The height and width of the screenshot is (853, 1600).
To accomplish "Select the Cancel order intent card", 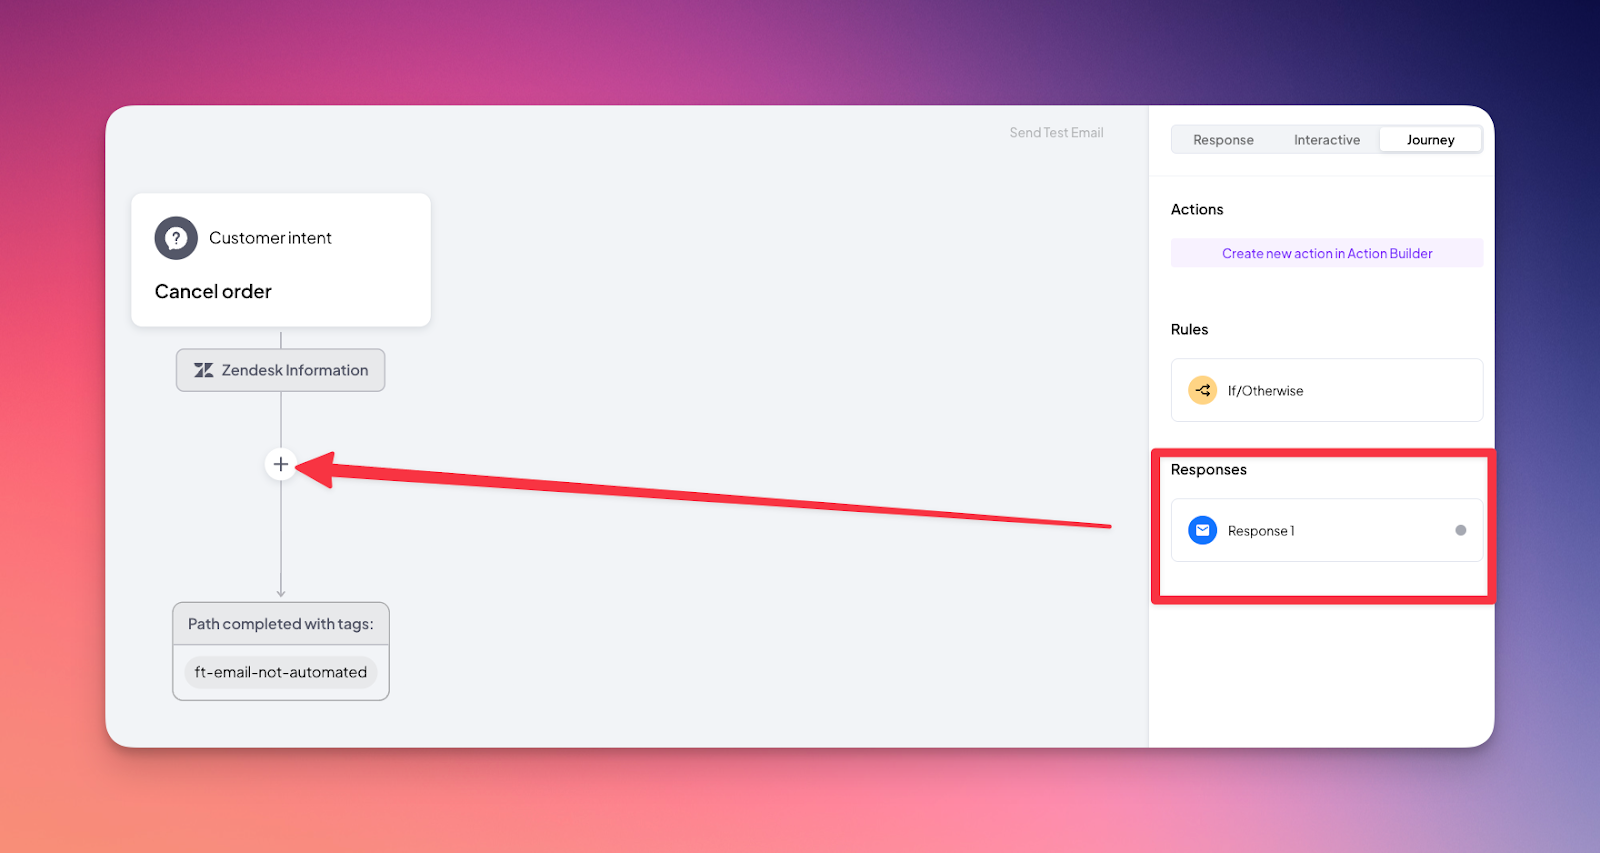I will pos(281,260).
